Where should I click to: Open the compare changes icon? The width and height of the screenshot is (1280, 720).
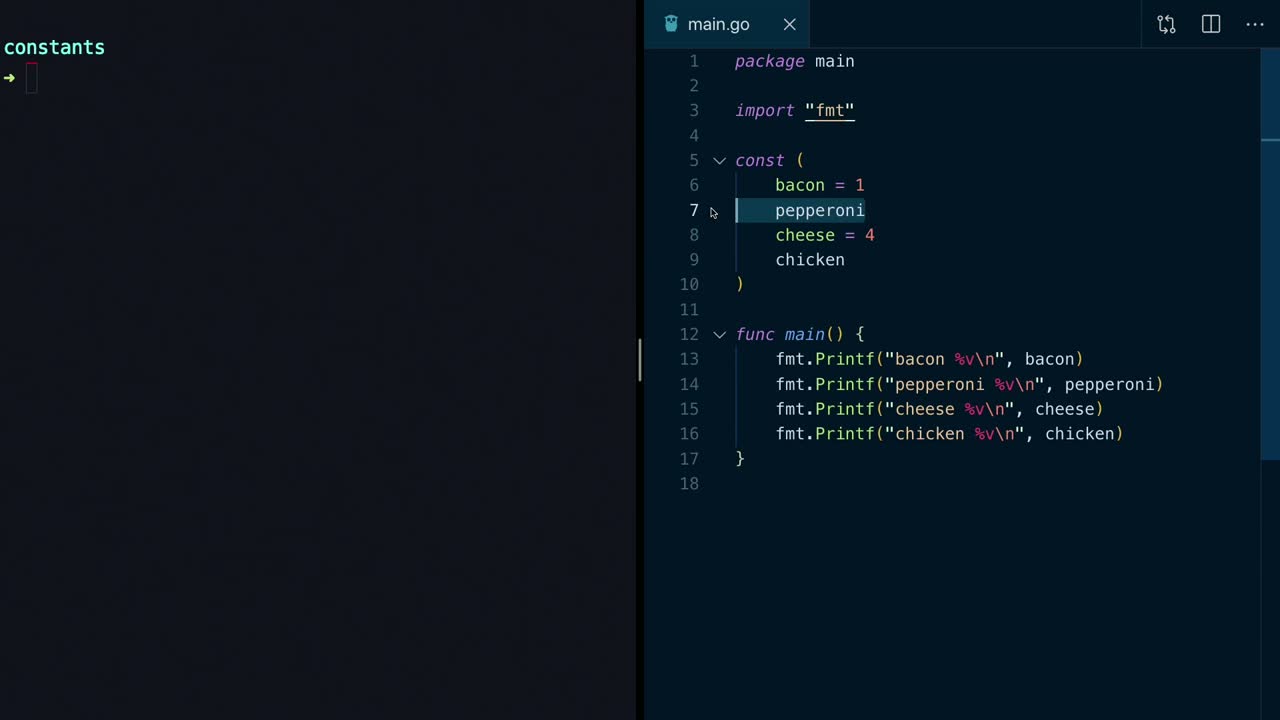click(1166, 24)
